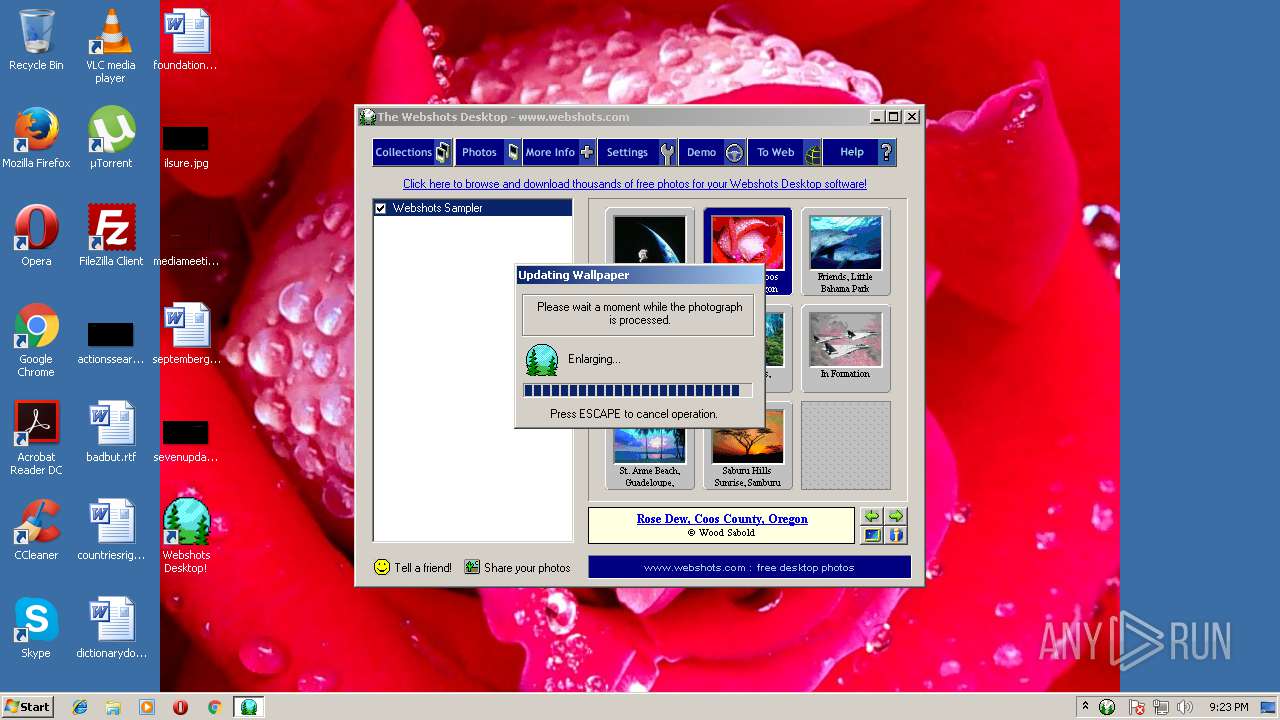Select the Saburu Hills Sunrise thumbnail
This screenshot has height=720, width=1280.
[x=748, y=458]
